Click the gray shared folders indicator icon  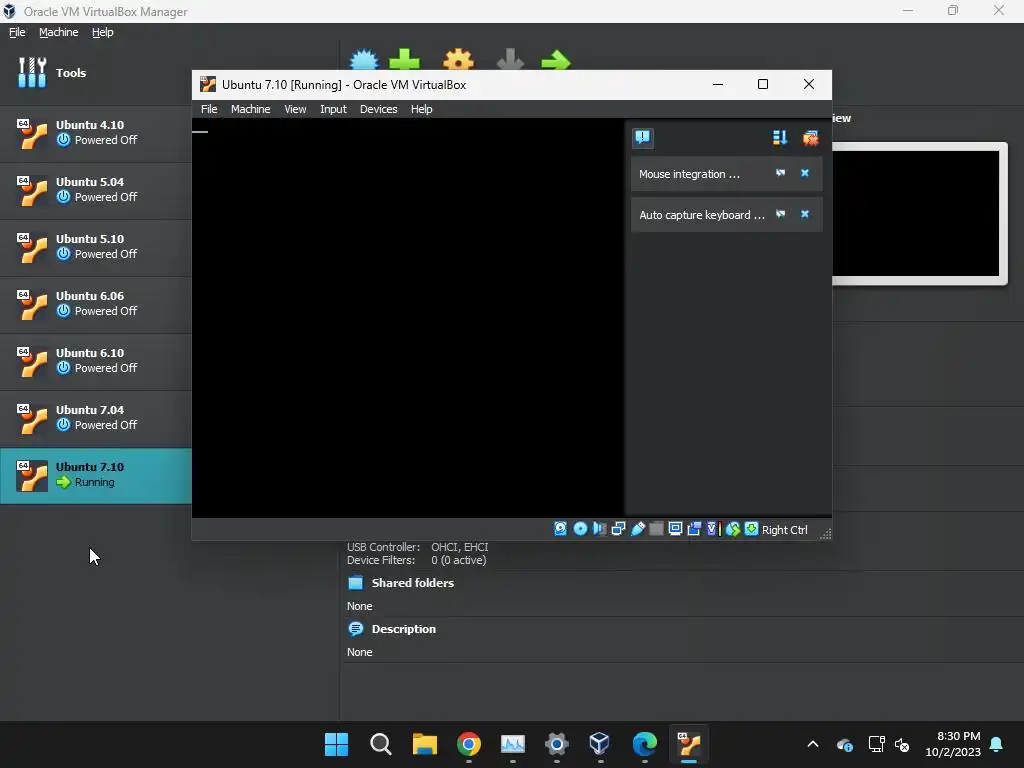pyautogui.click(x=656, y=529)
